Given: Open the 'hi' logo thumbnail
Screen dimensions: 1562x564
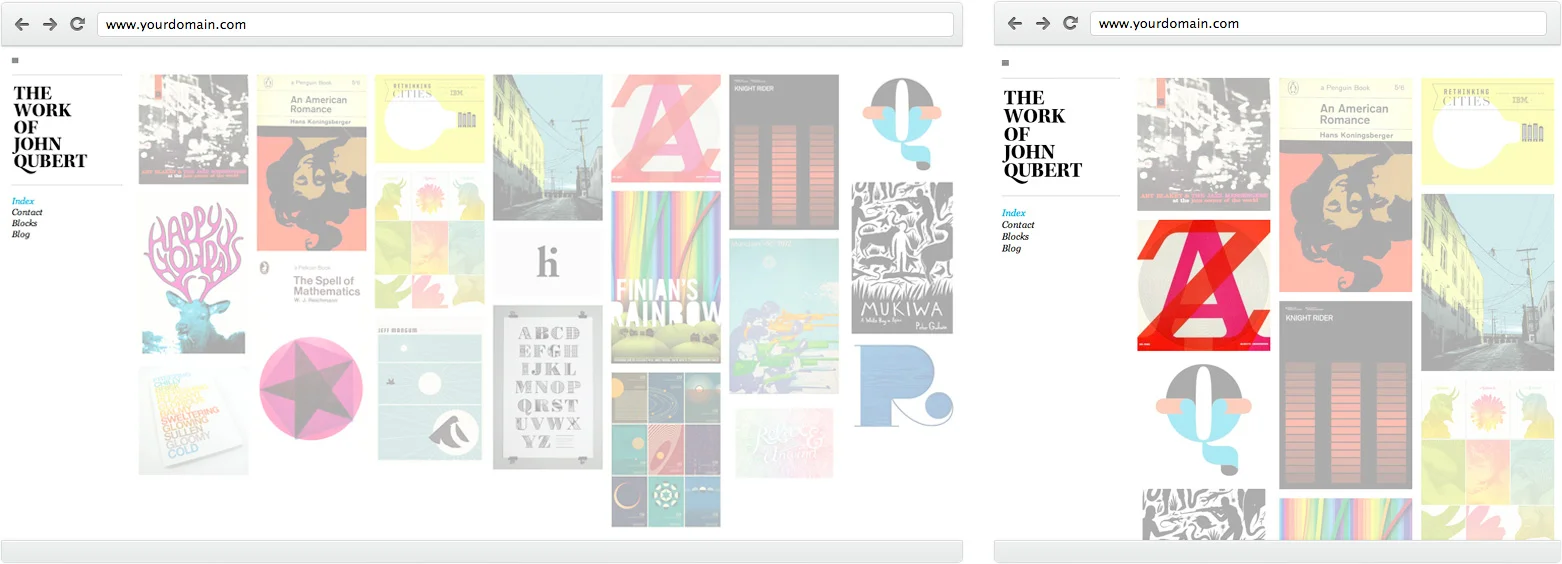Looking at the screenshot, I should coord(548,263).
